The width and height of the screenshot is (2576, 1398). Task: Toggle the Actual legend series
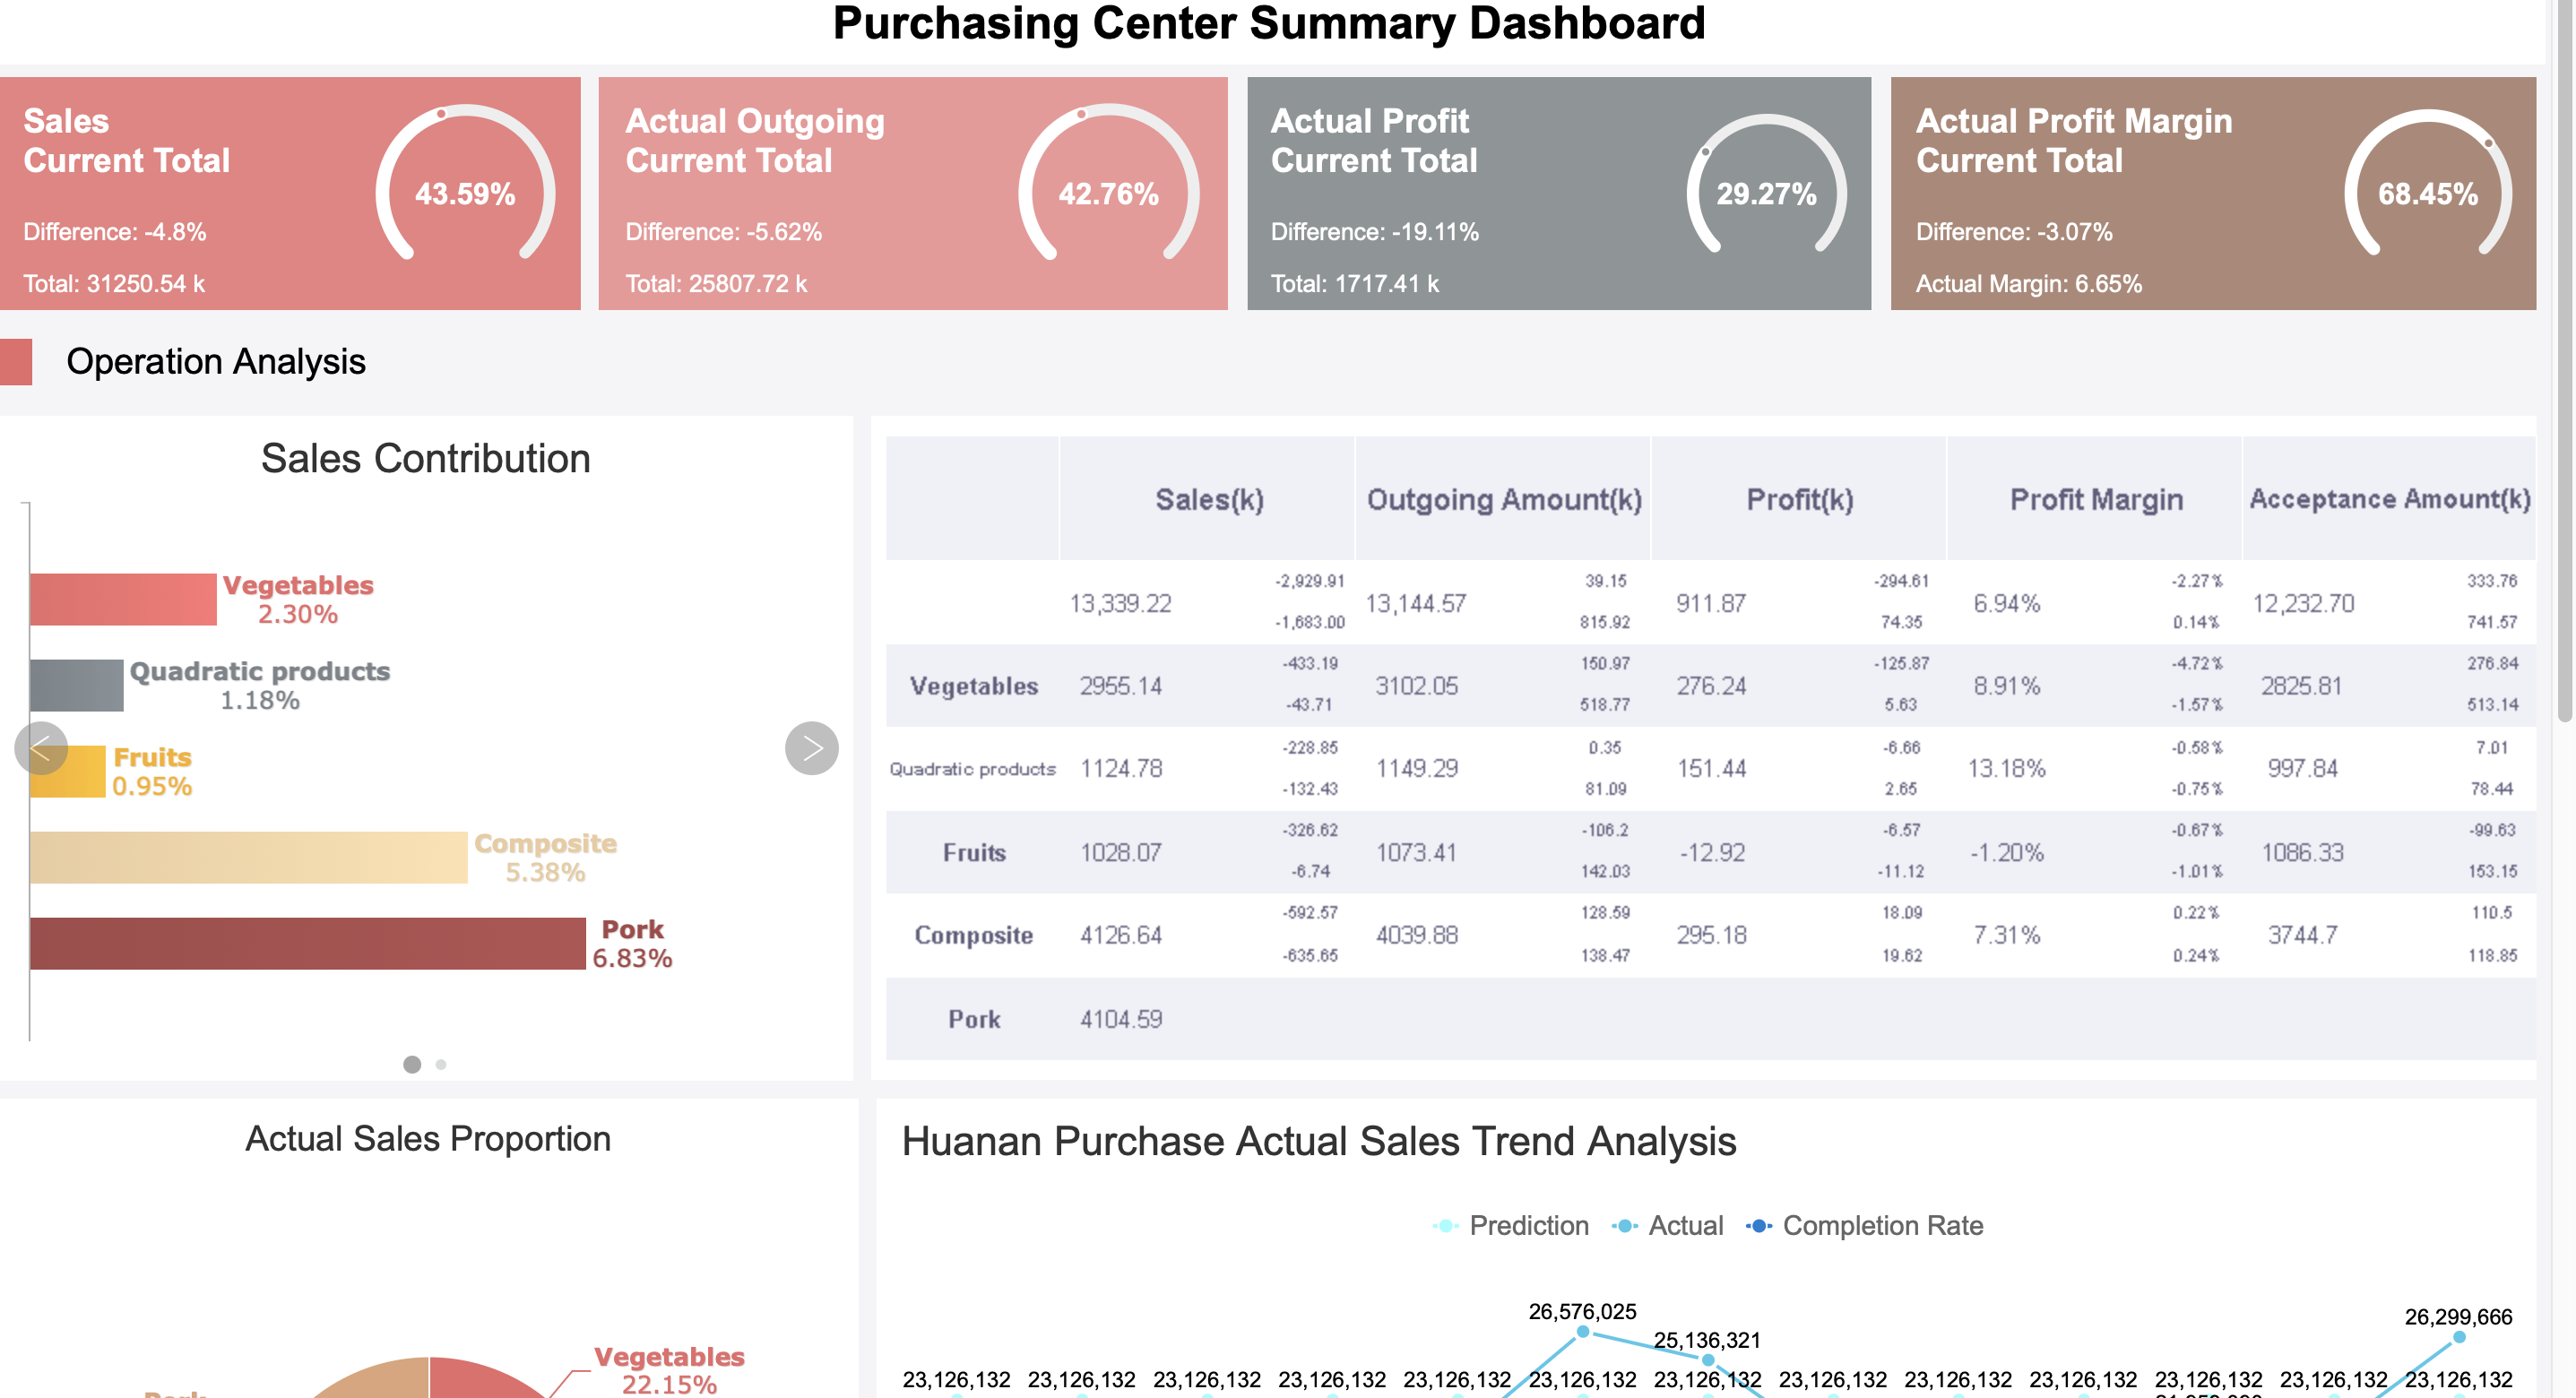1667,1225
